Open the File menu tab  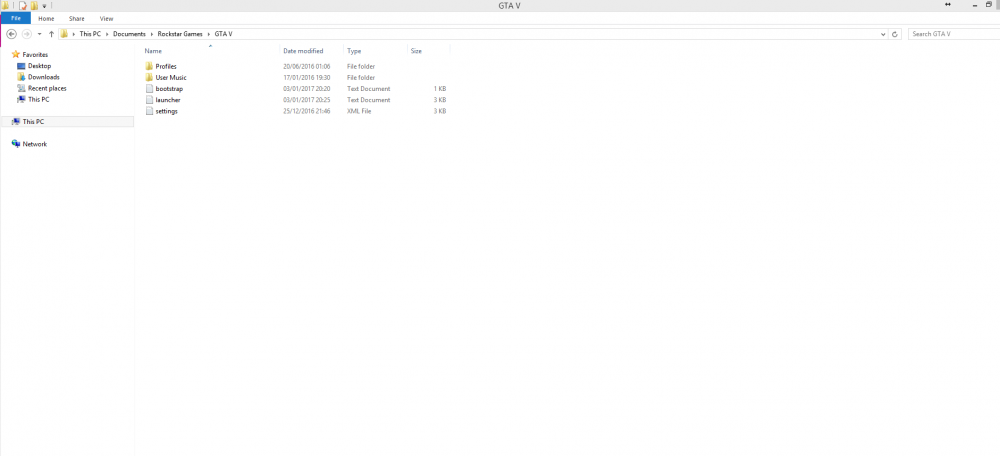tap(16, 18)
